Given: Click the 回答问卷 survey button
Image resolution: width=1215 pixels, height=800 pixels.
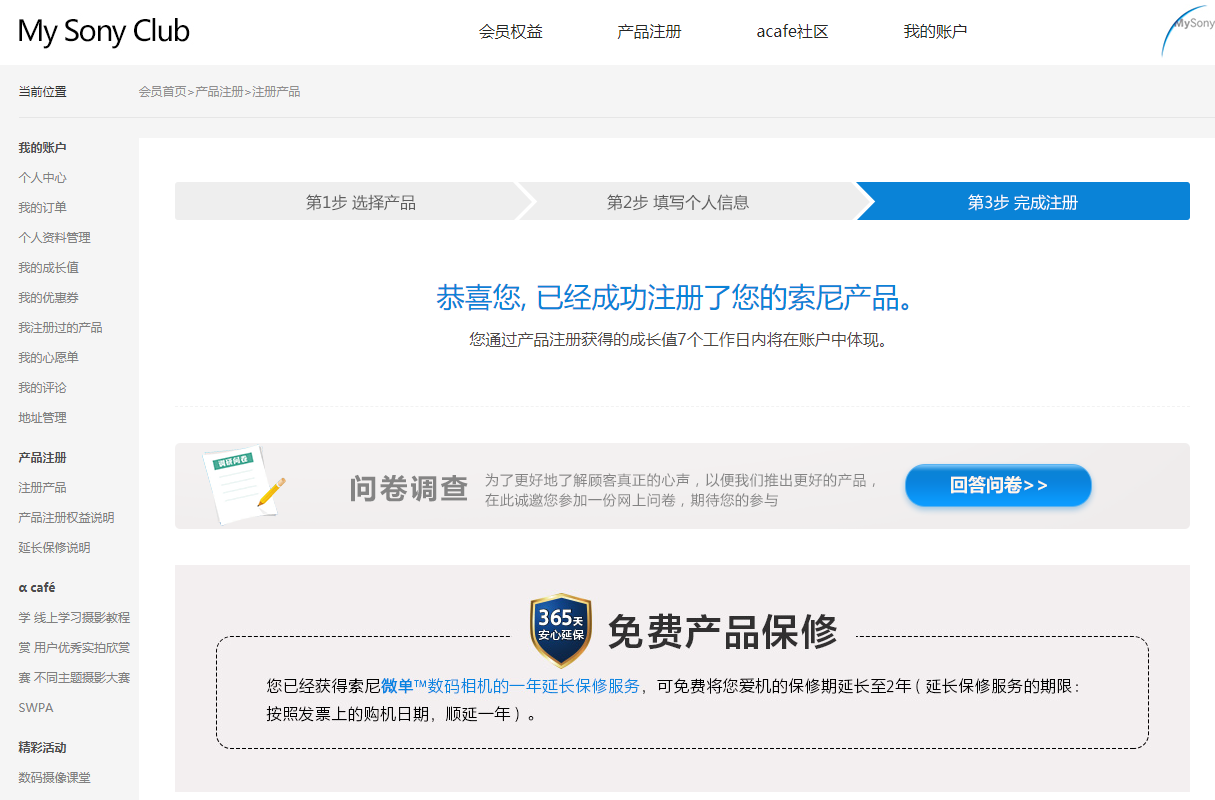Looking at the screenshot, I should click(997, 485).
